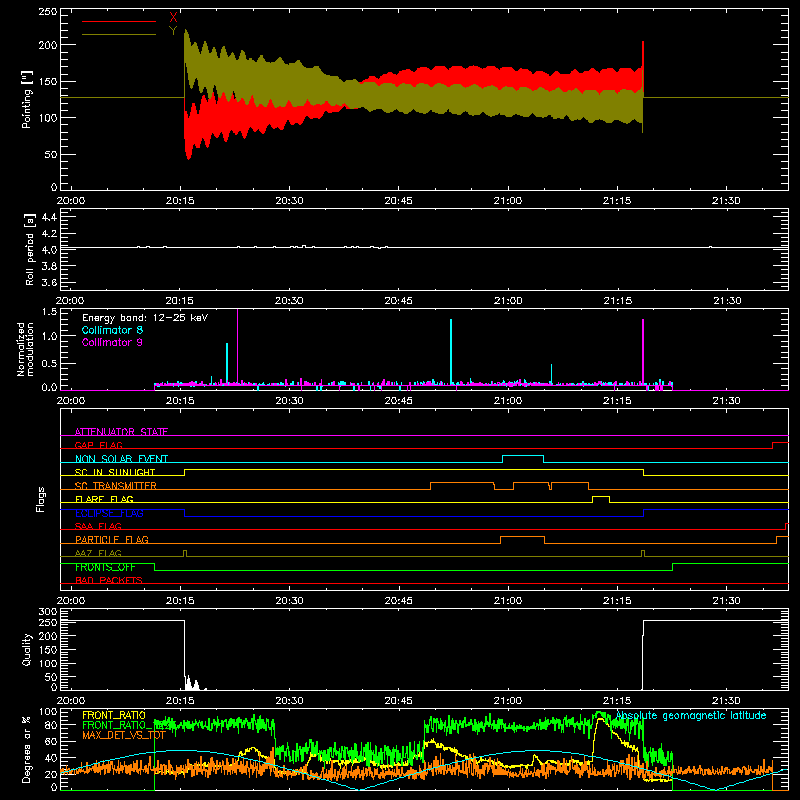
Task: Click the SC_IN_SUNLIGHT flag label
Action: [115, 472]
